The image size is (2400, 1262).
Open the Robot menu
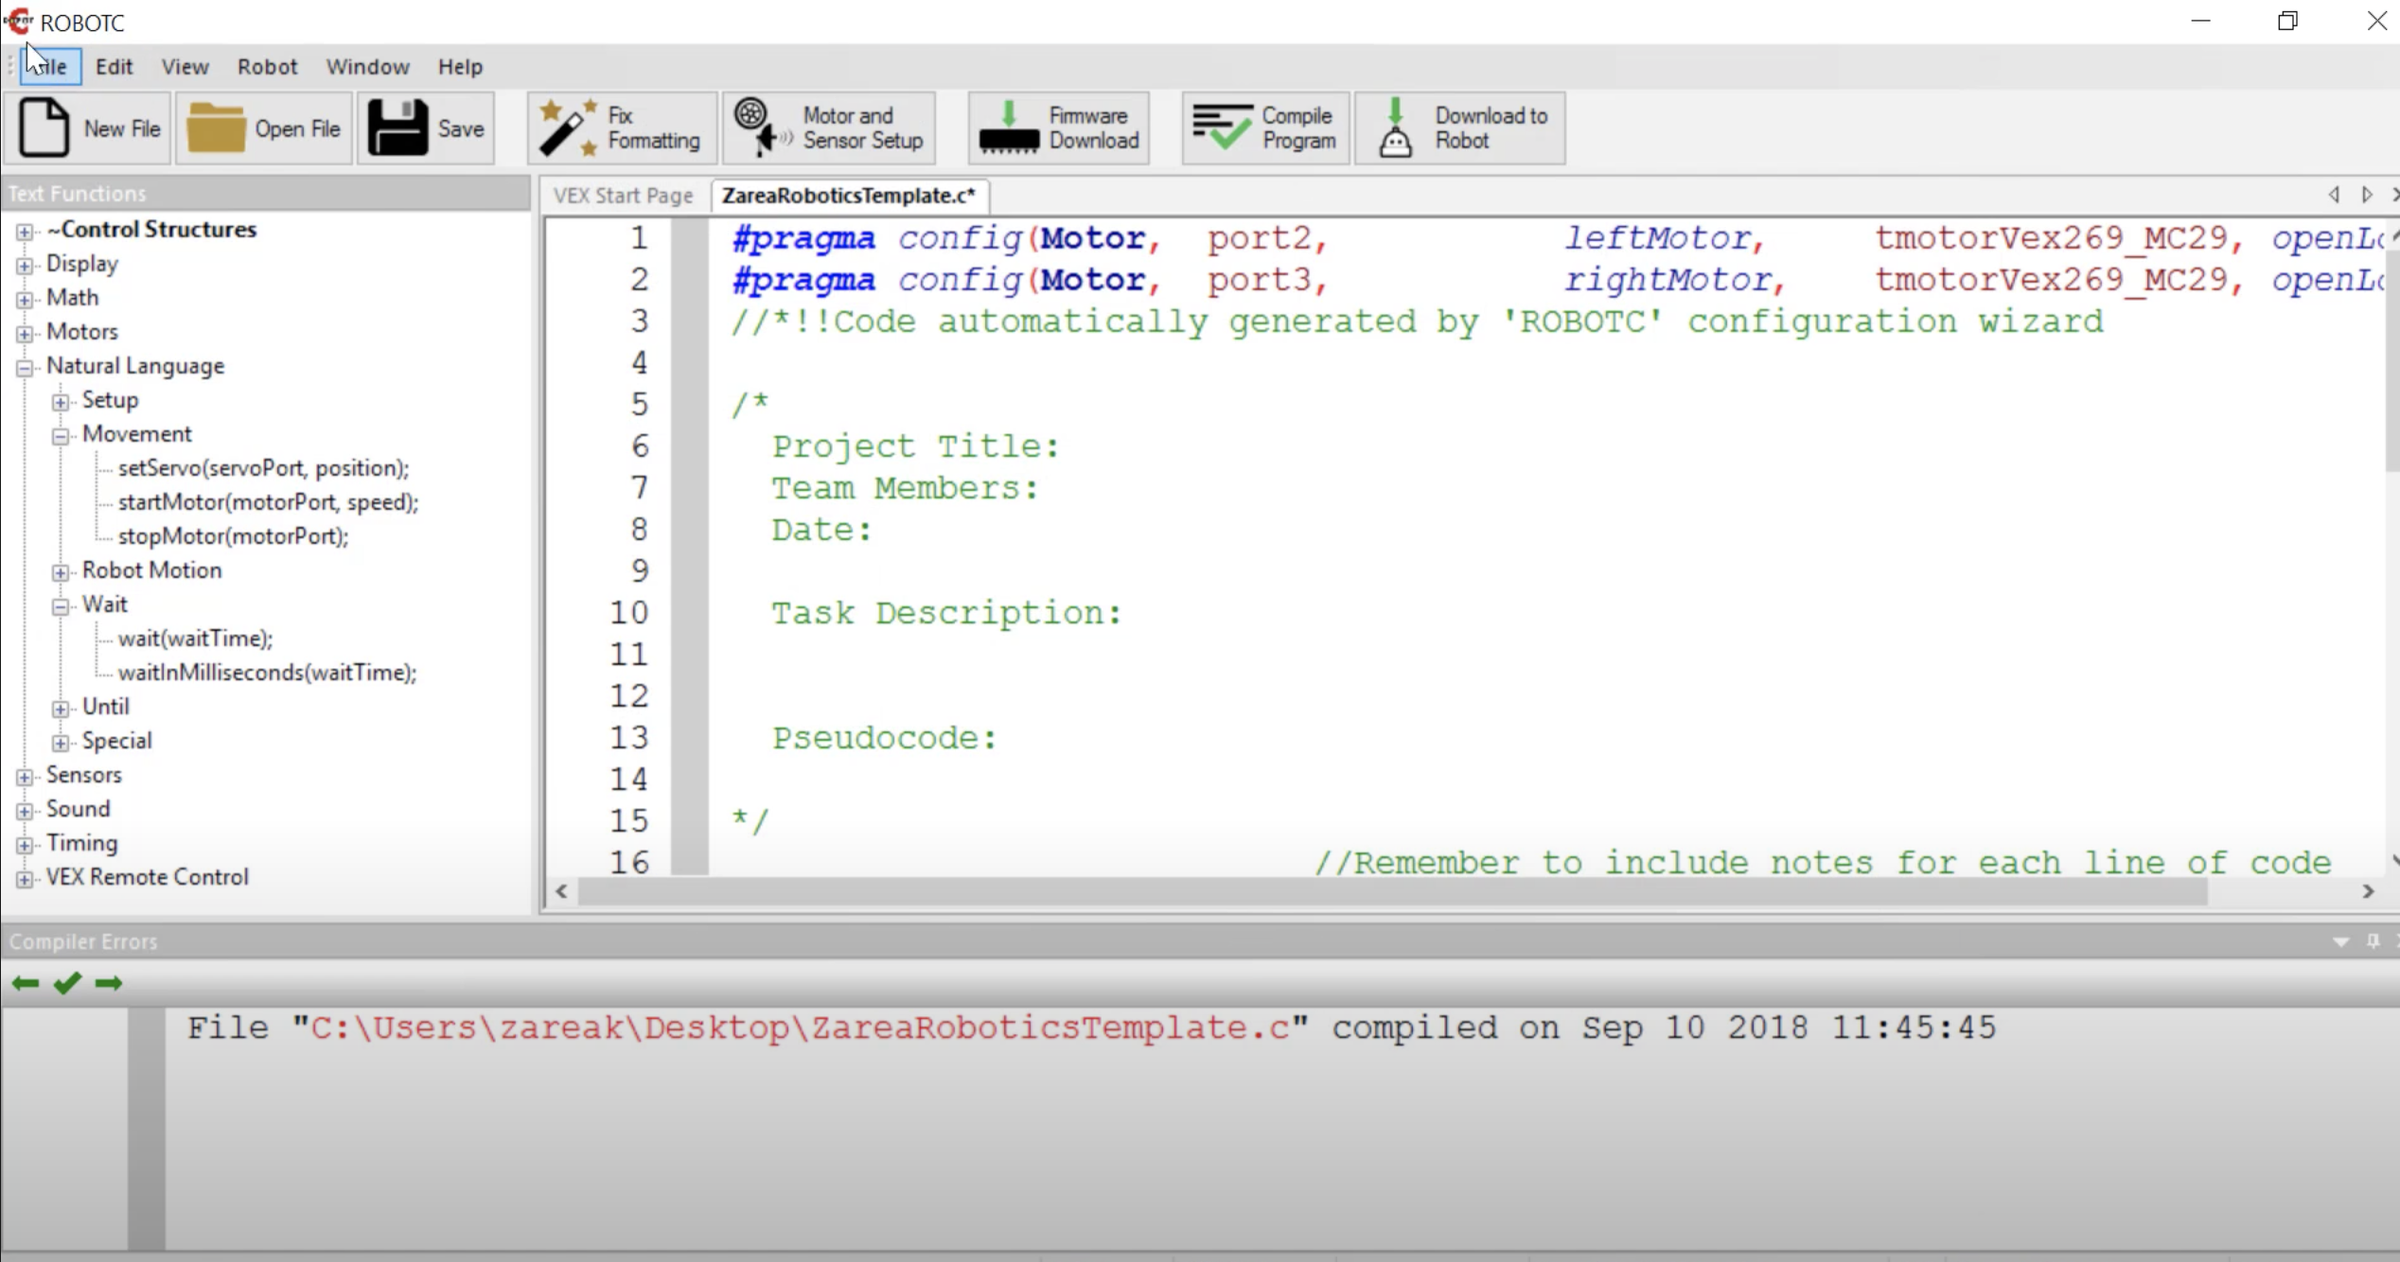(x=267, y=66)
